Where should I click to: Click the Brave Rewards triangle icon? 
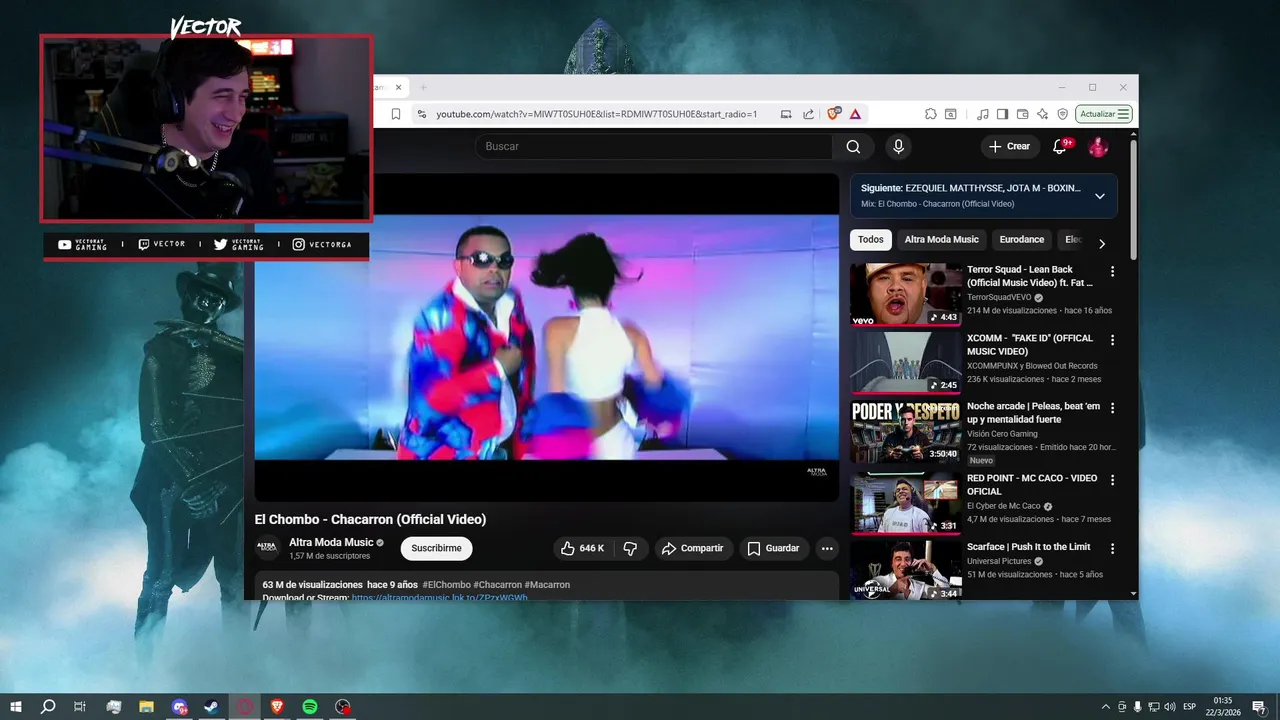855,114
